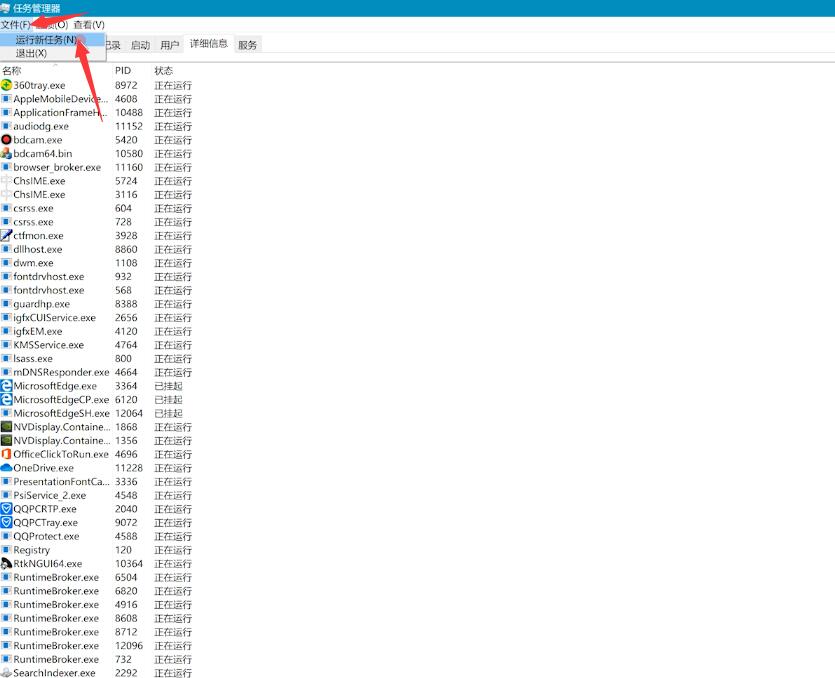Screen dimensions: 835x678
Task: Select the red bdcam.exe recorder icon
Action: pyautogui.click(x=6, y=140)
